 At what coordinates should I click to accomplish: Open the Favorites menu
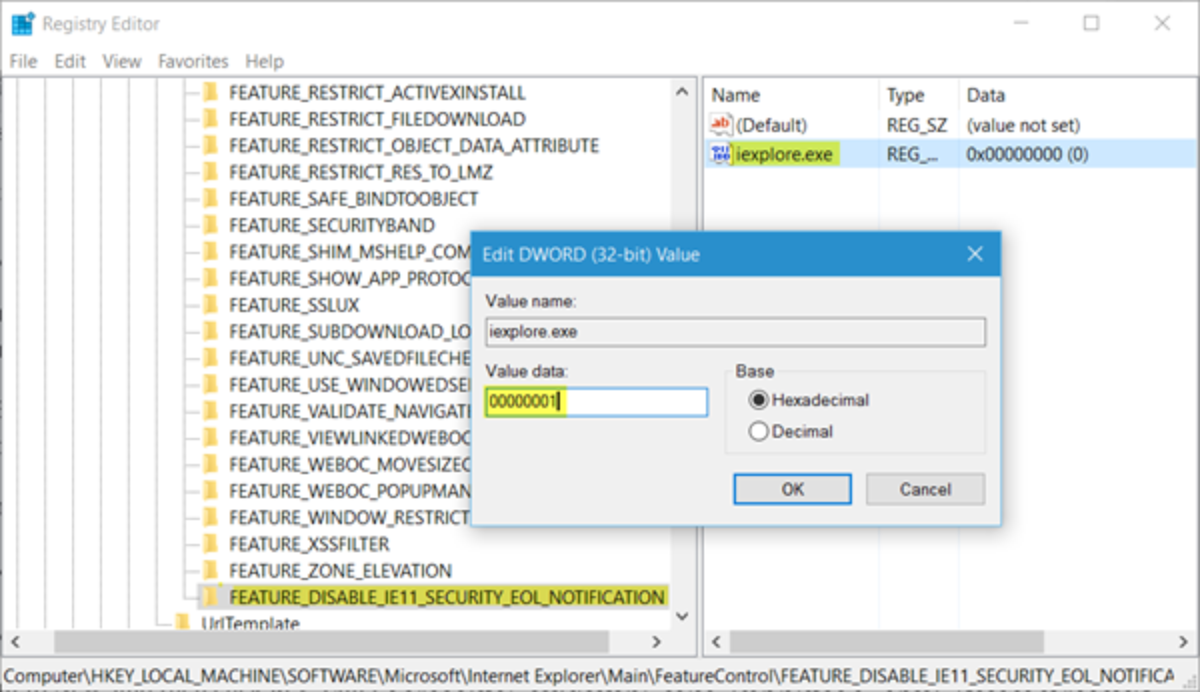coord(193,61)
